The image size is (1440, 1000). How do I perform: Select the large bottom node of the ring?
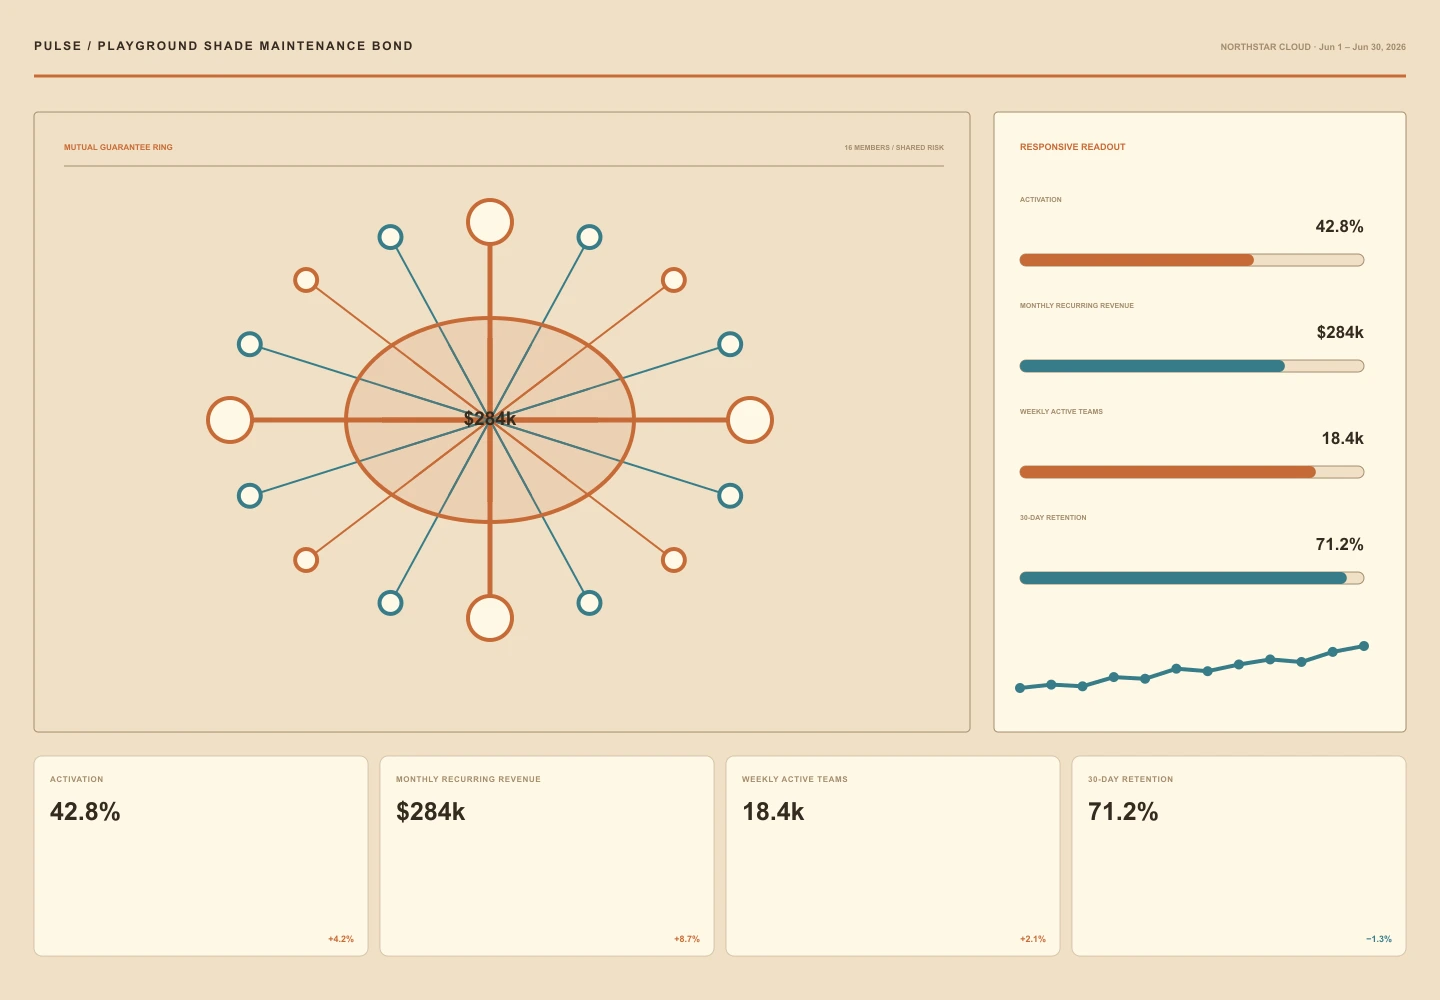click(x=490, y=618)
